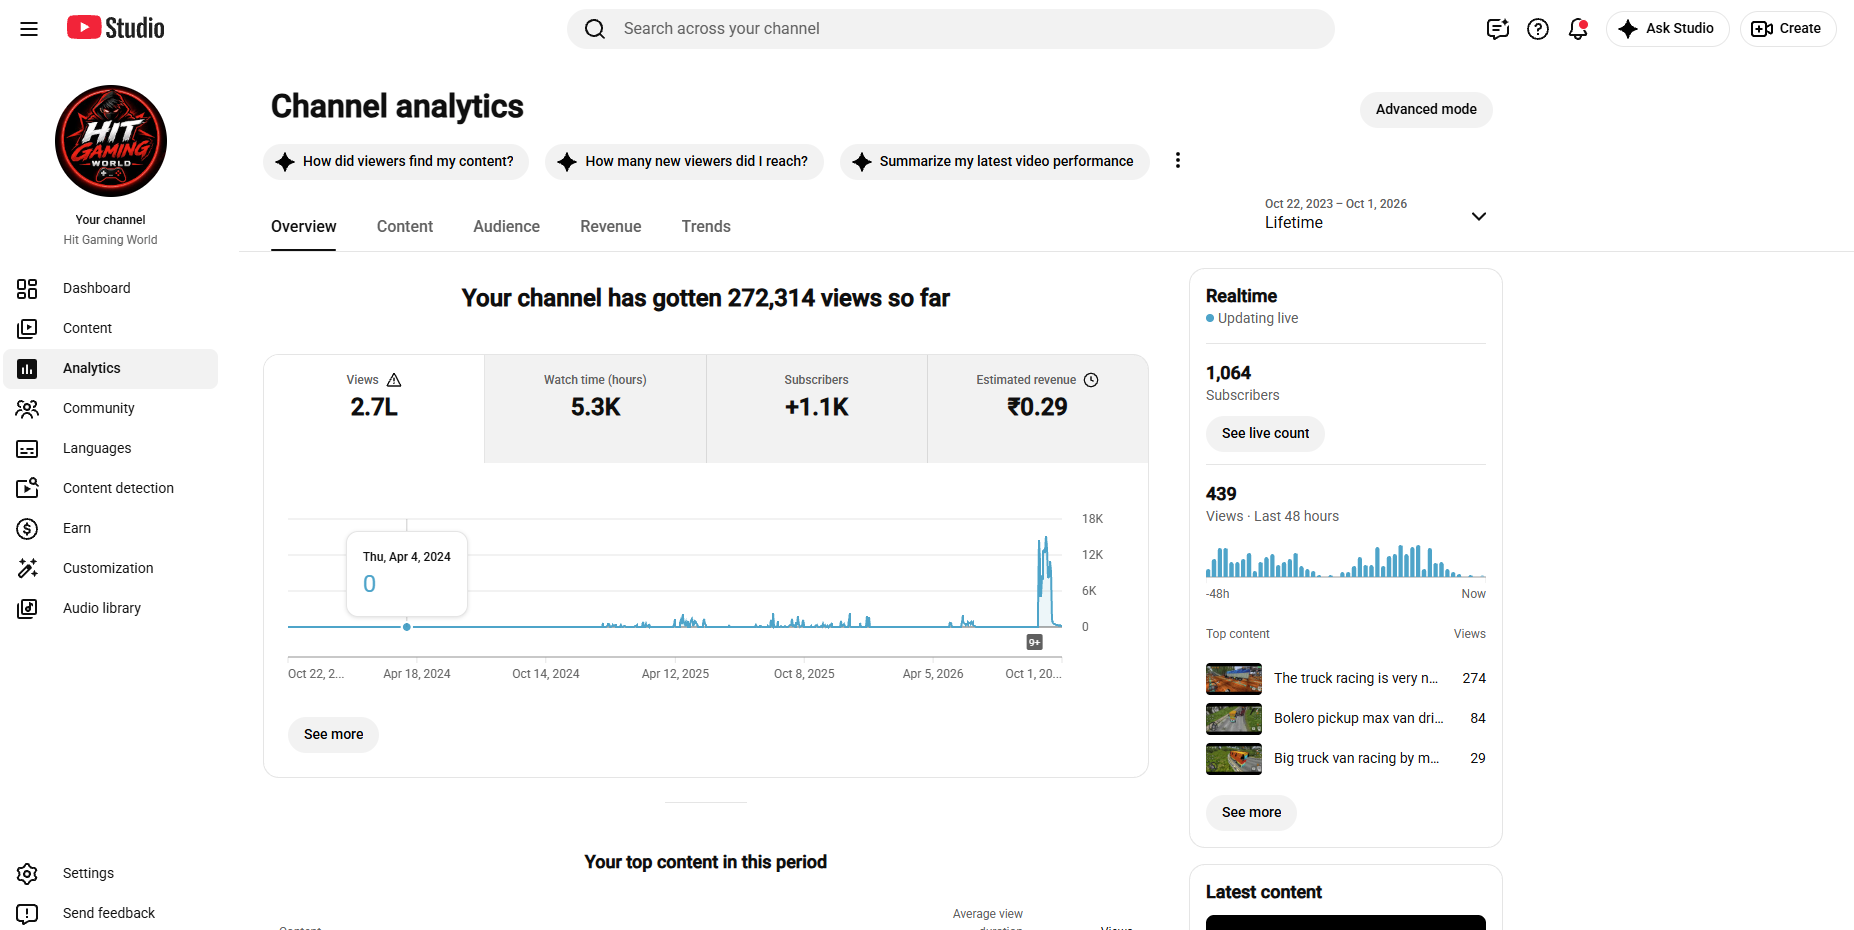The image size is (1854, 930).
Task: Open the send feedback comment icon in header
Action: click(1497, 29)
